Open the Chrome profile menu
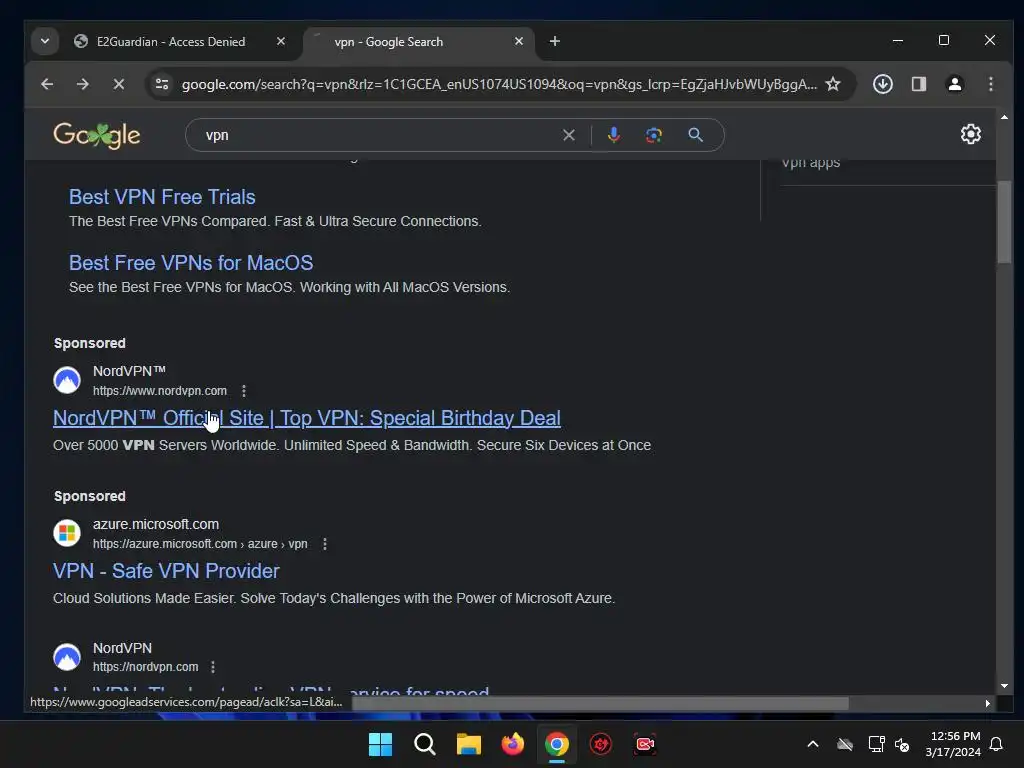Viewport: 1024px width, 768px height. pyautogui.click(x=955, y=84)
